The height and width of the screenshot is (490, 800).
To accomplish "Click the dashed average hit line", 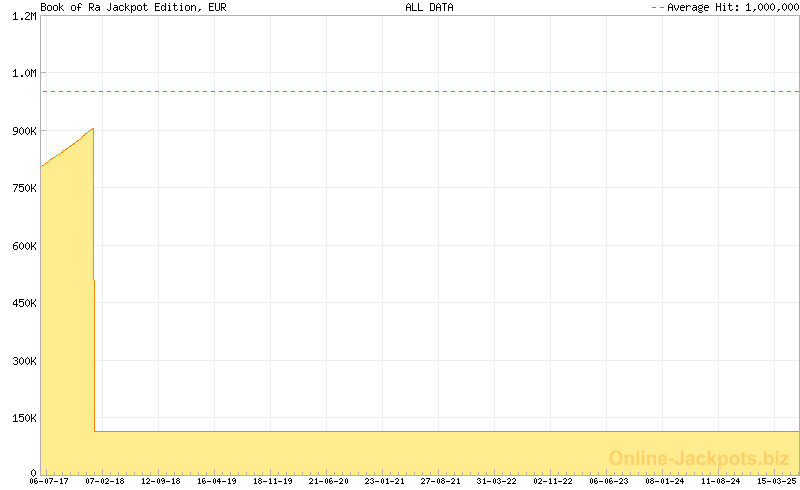I will [420, 92].
